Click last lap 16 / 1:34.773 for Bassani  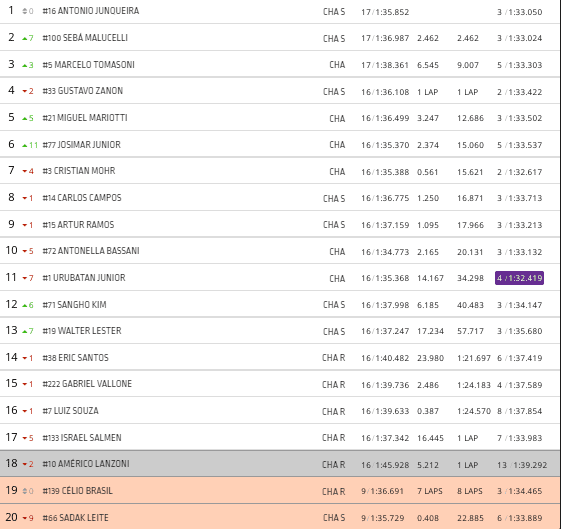click(385, 252)
